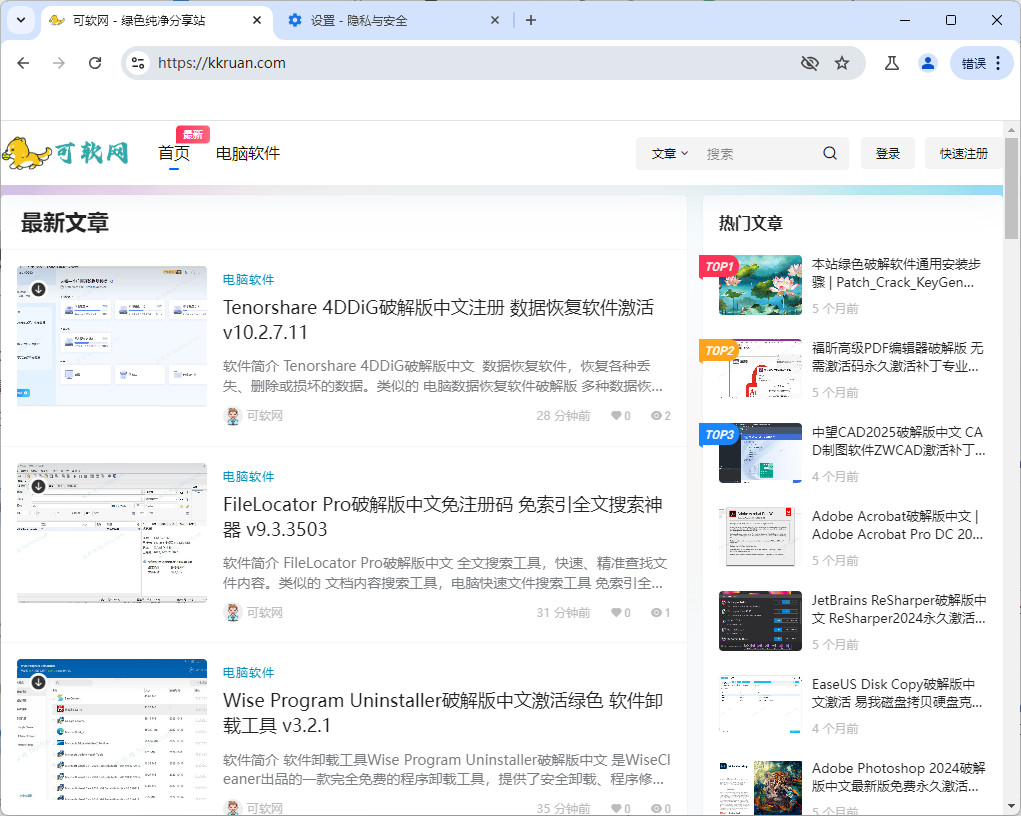Click the page vertical scrollbar thumb
The height and width of the screenshot is (816, 1021).
1012,189
